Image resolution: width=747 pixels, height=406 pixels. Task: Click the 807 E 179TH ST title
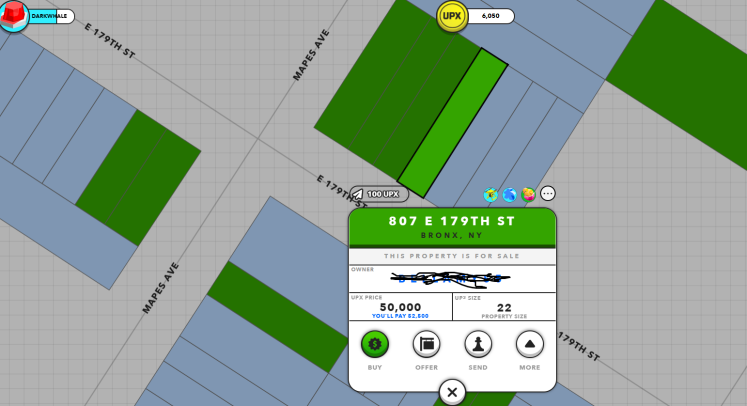click(452, 221)
